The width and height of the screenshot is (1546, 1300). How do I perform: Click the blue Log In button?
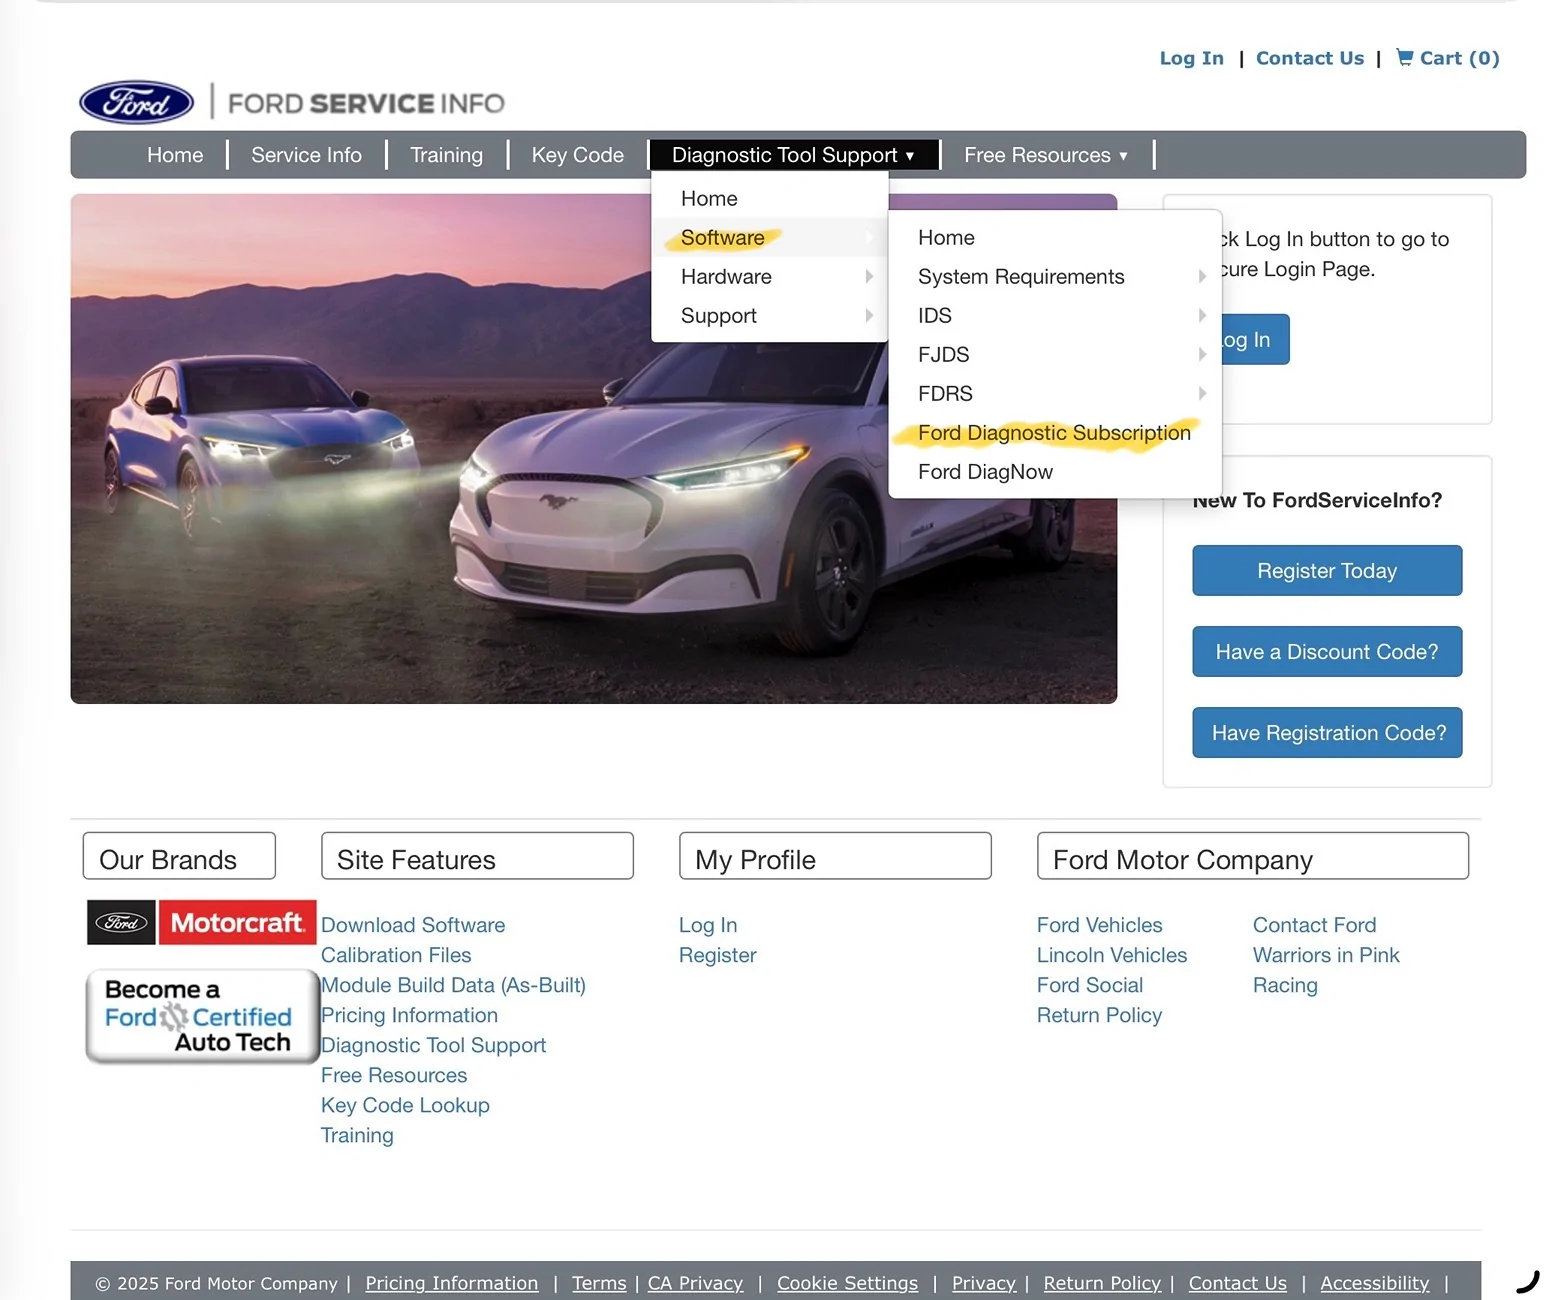1254,340
